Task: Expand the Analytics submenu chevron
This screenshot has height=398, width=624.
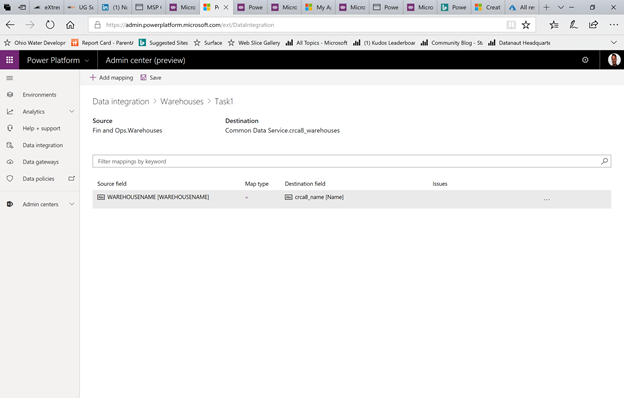Action: [x=72, y=111]
